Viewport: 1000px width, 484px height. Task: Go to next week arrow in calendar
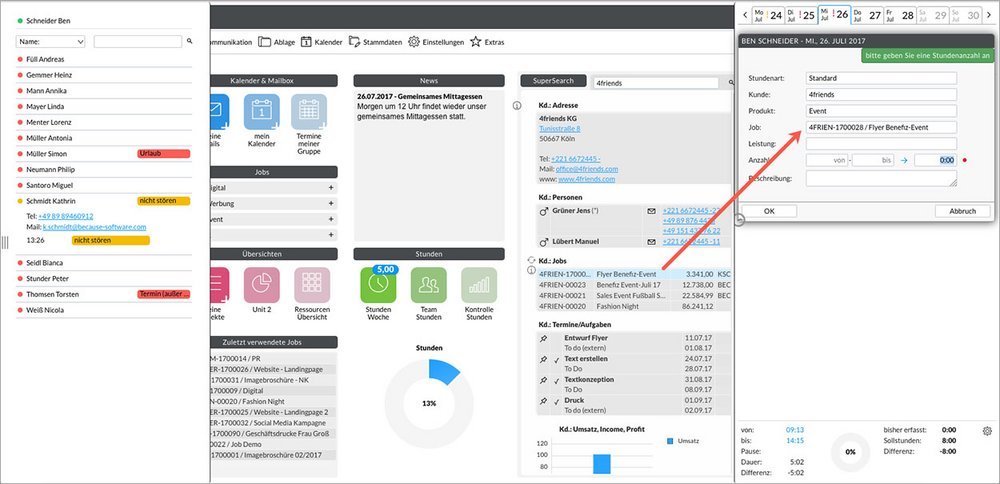coord(989,15)
